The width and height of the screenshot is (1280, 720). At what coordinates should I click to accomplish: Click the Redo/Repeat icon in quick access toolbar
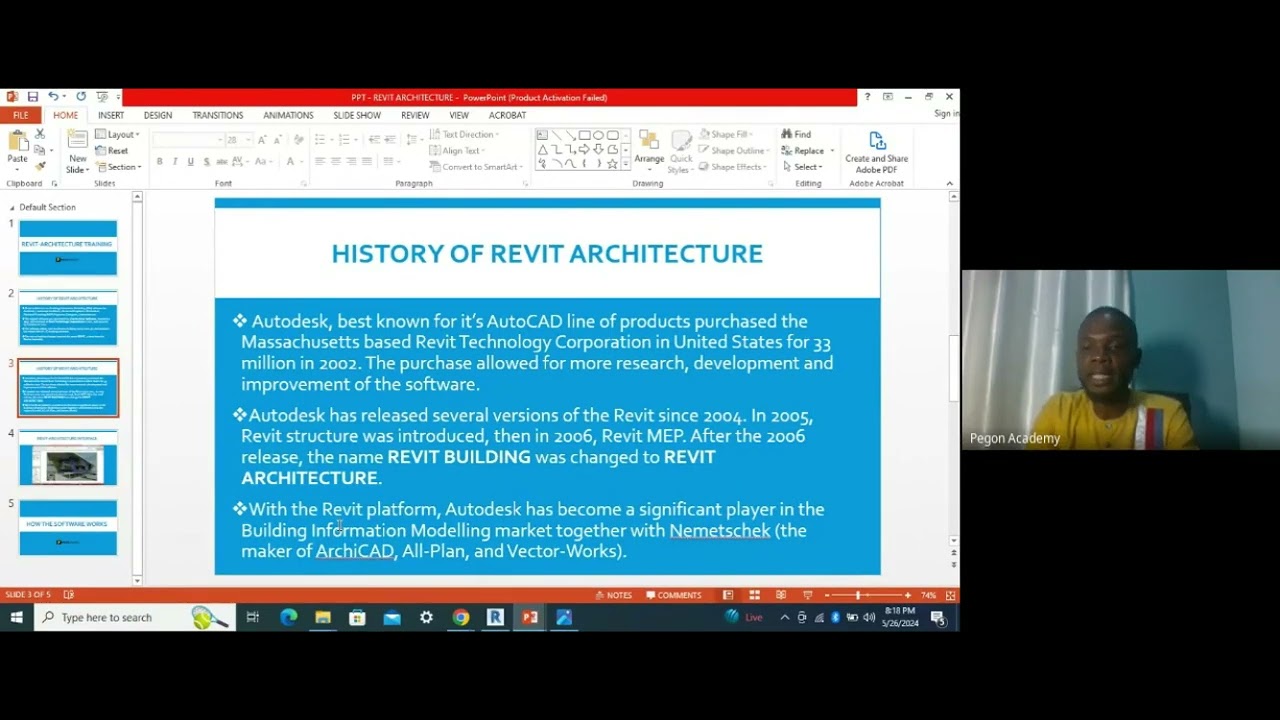tap(81, 97)
